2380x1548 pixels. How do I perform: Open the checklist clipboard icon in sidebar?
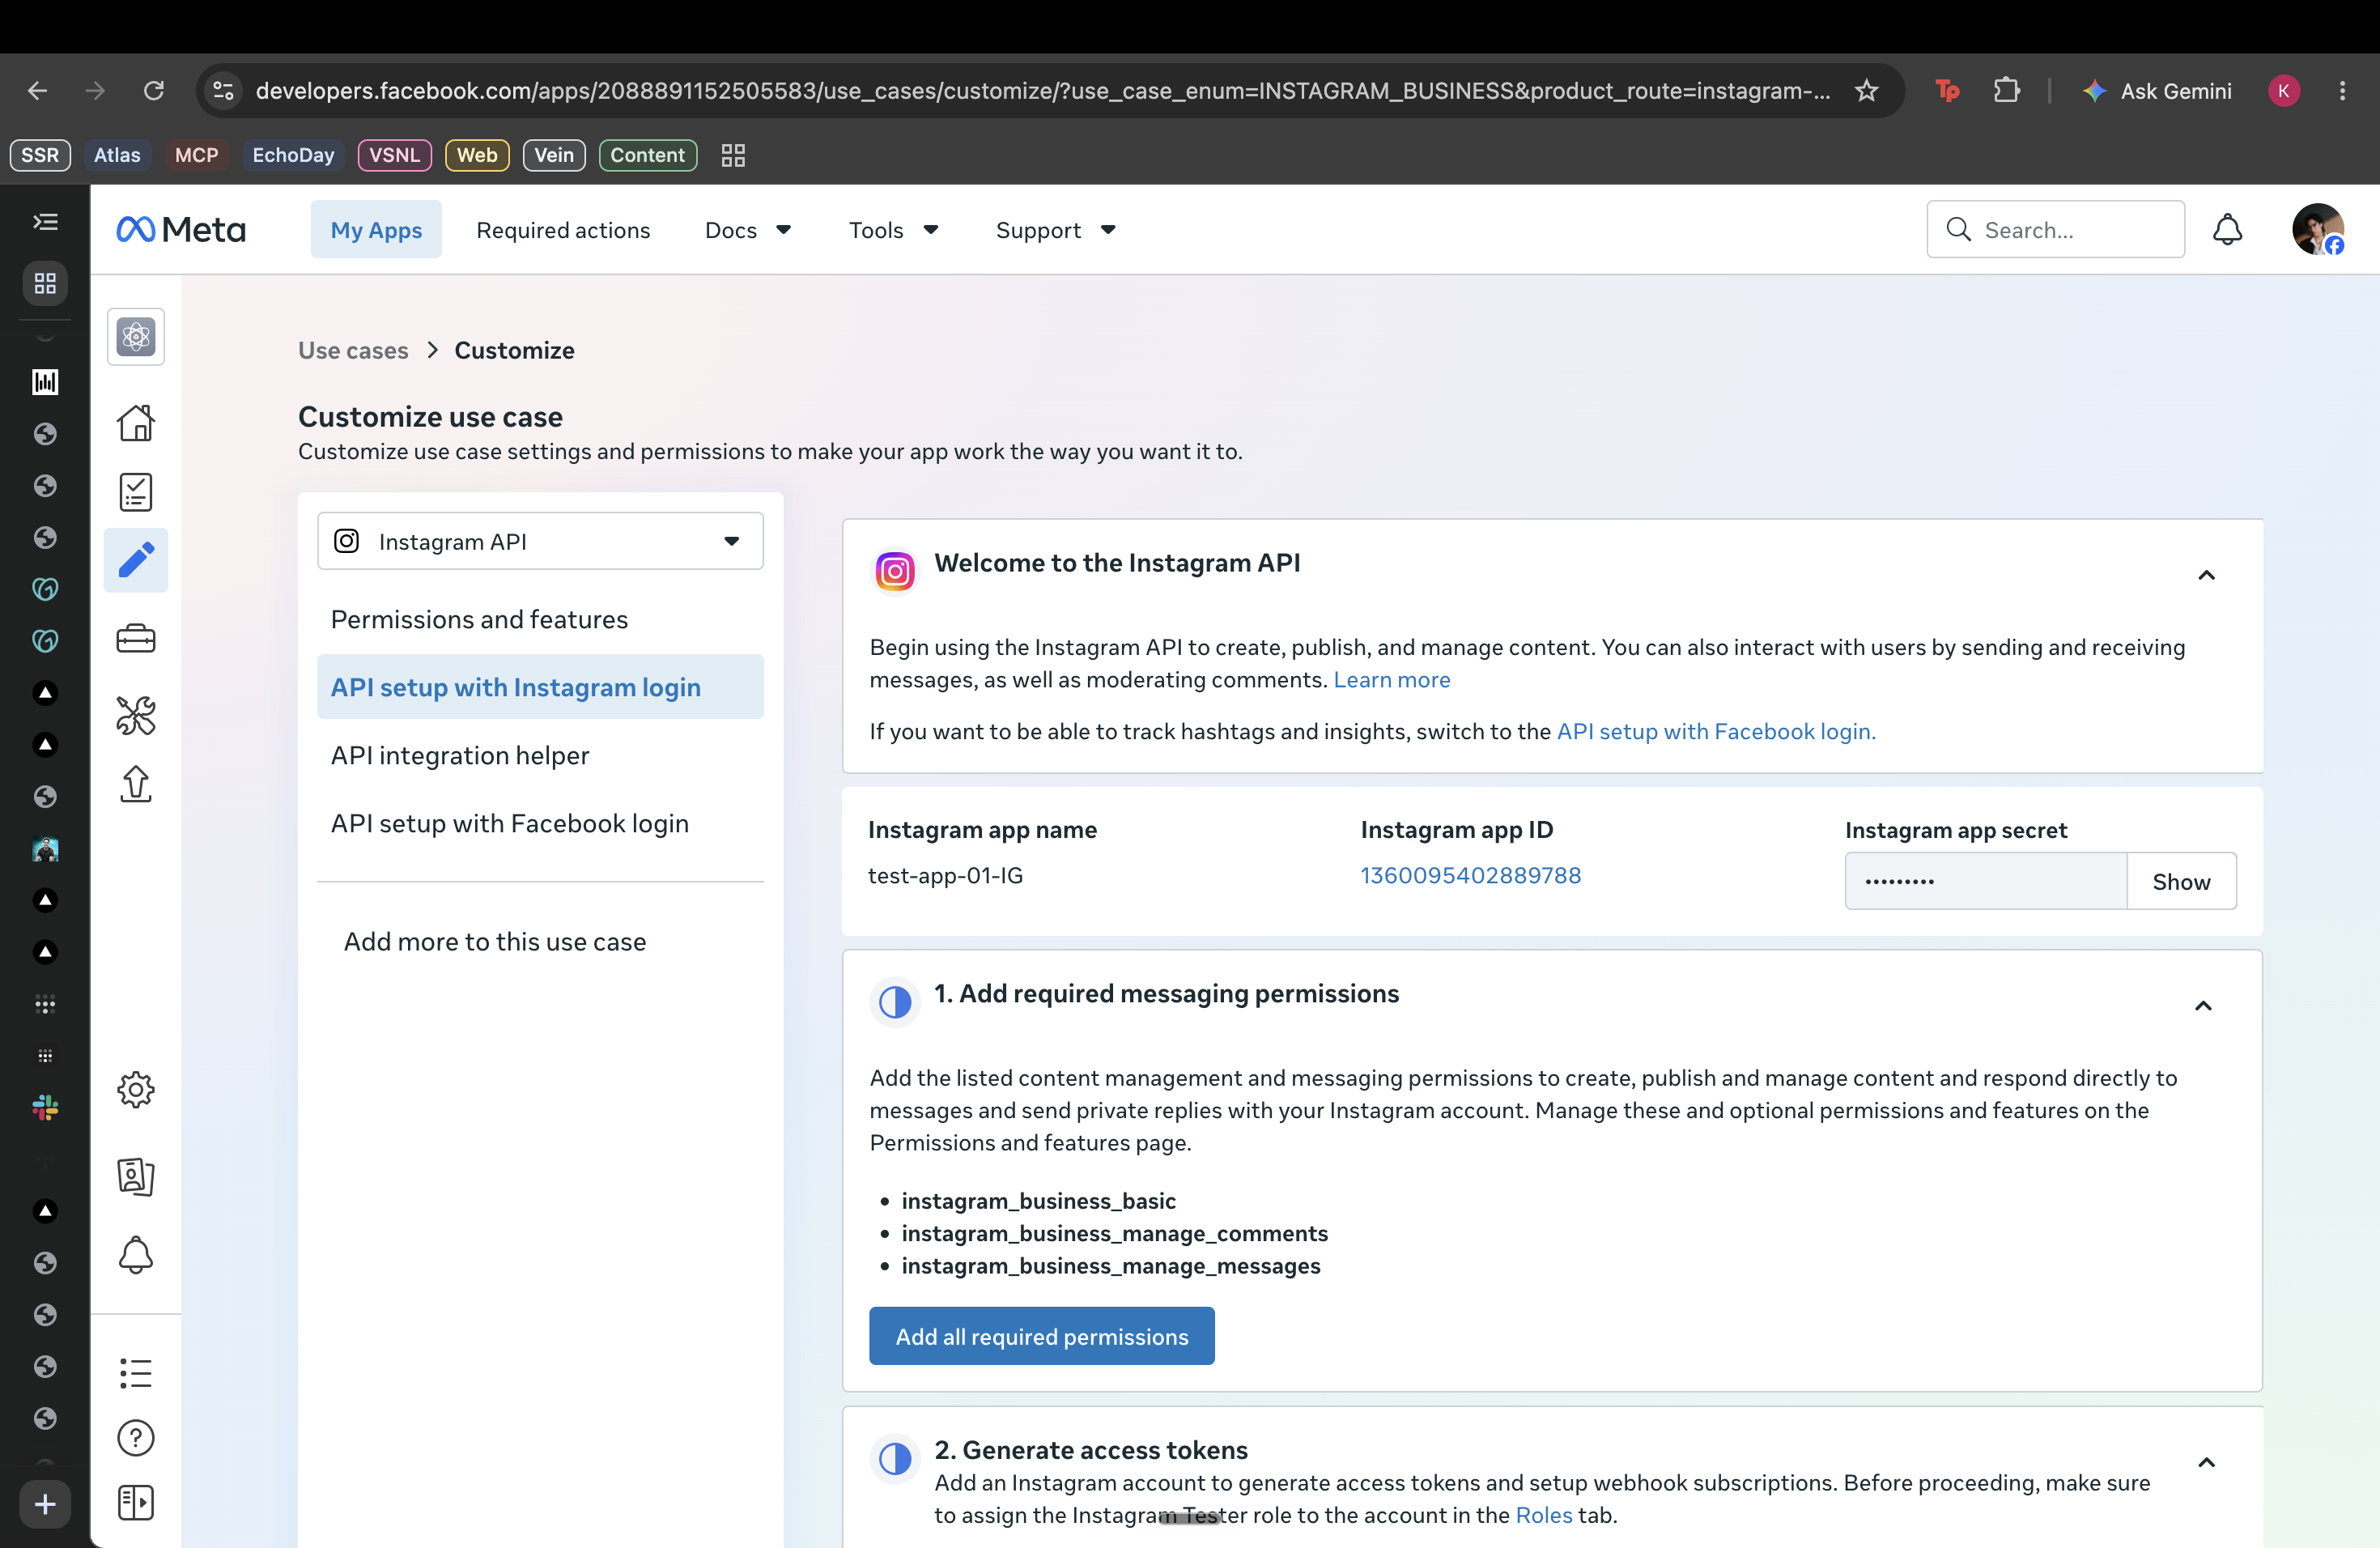coord(136,492)
